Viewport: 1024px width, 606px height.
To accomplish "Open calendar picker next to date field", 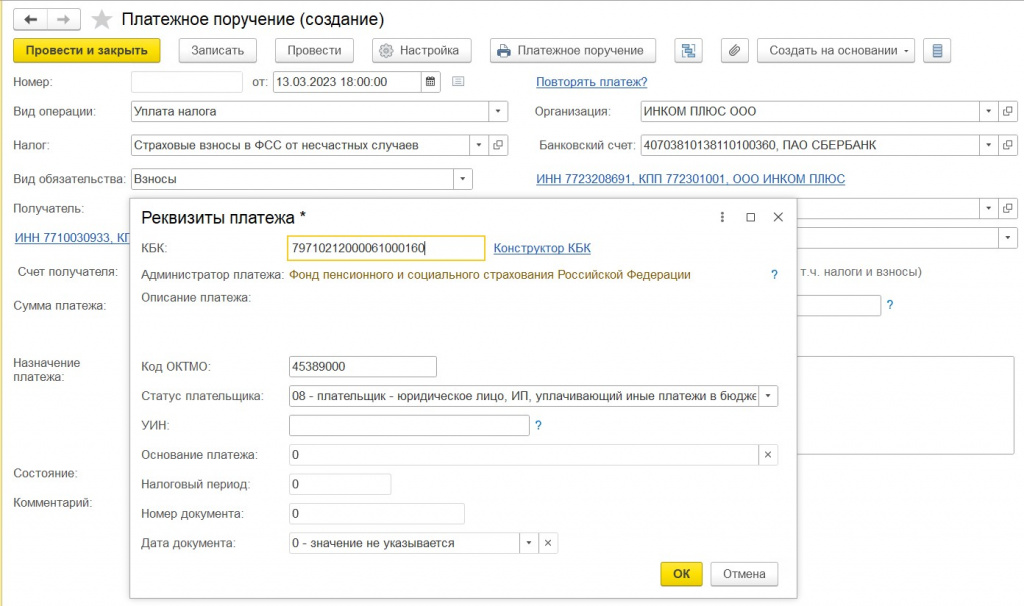I will (x=430, y=82).
